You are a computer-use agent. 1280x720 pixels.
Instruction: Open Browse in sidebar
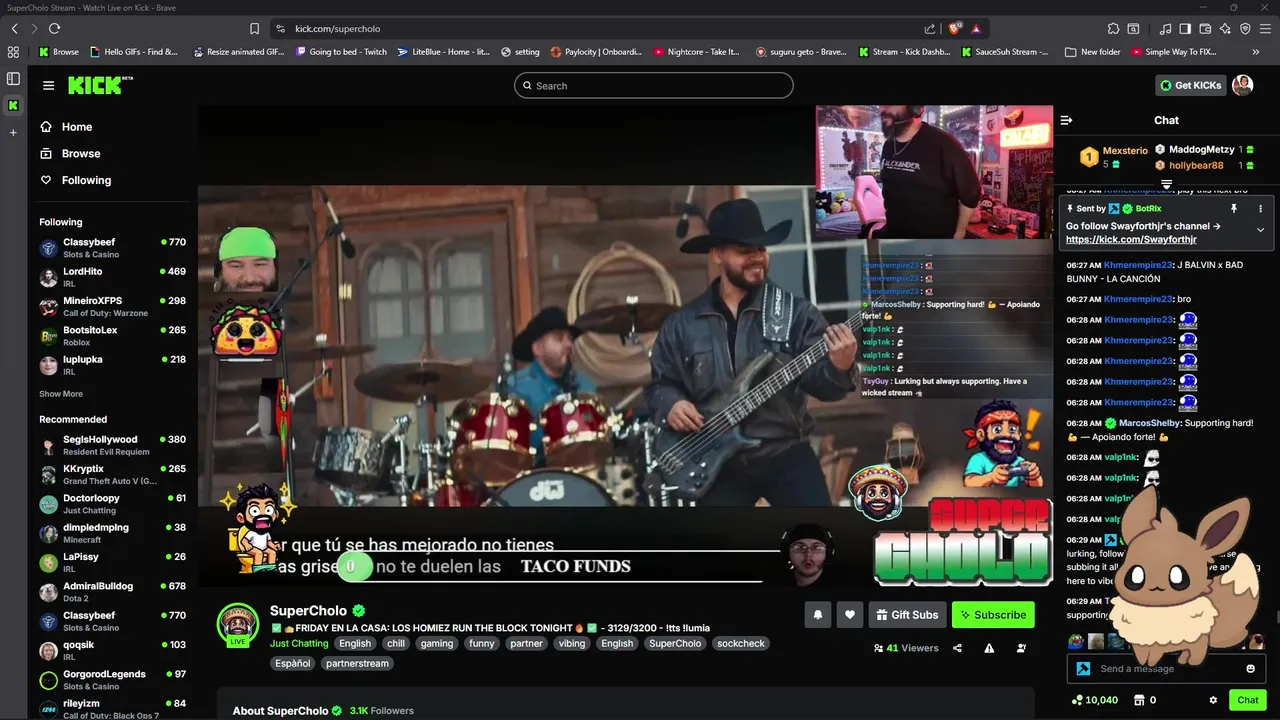click(70, 154)
